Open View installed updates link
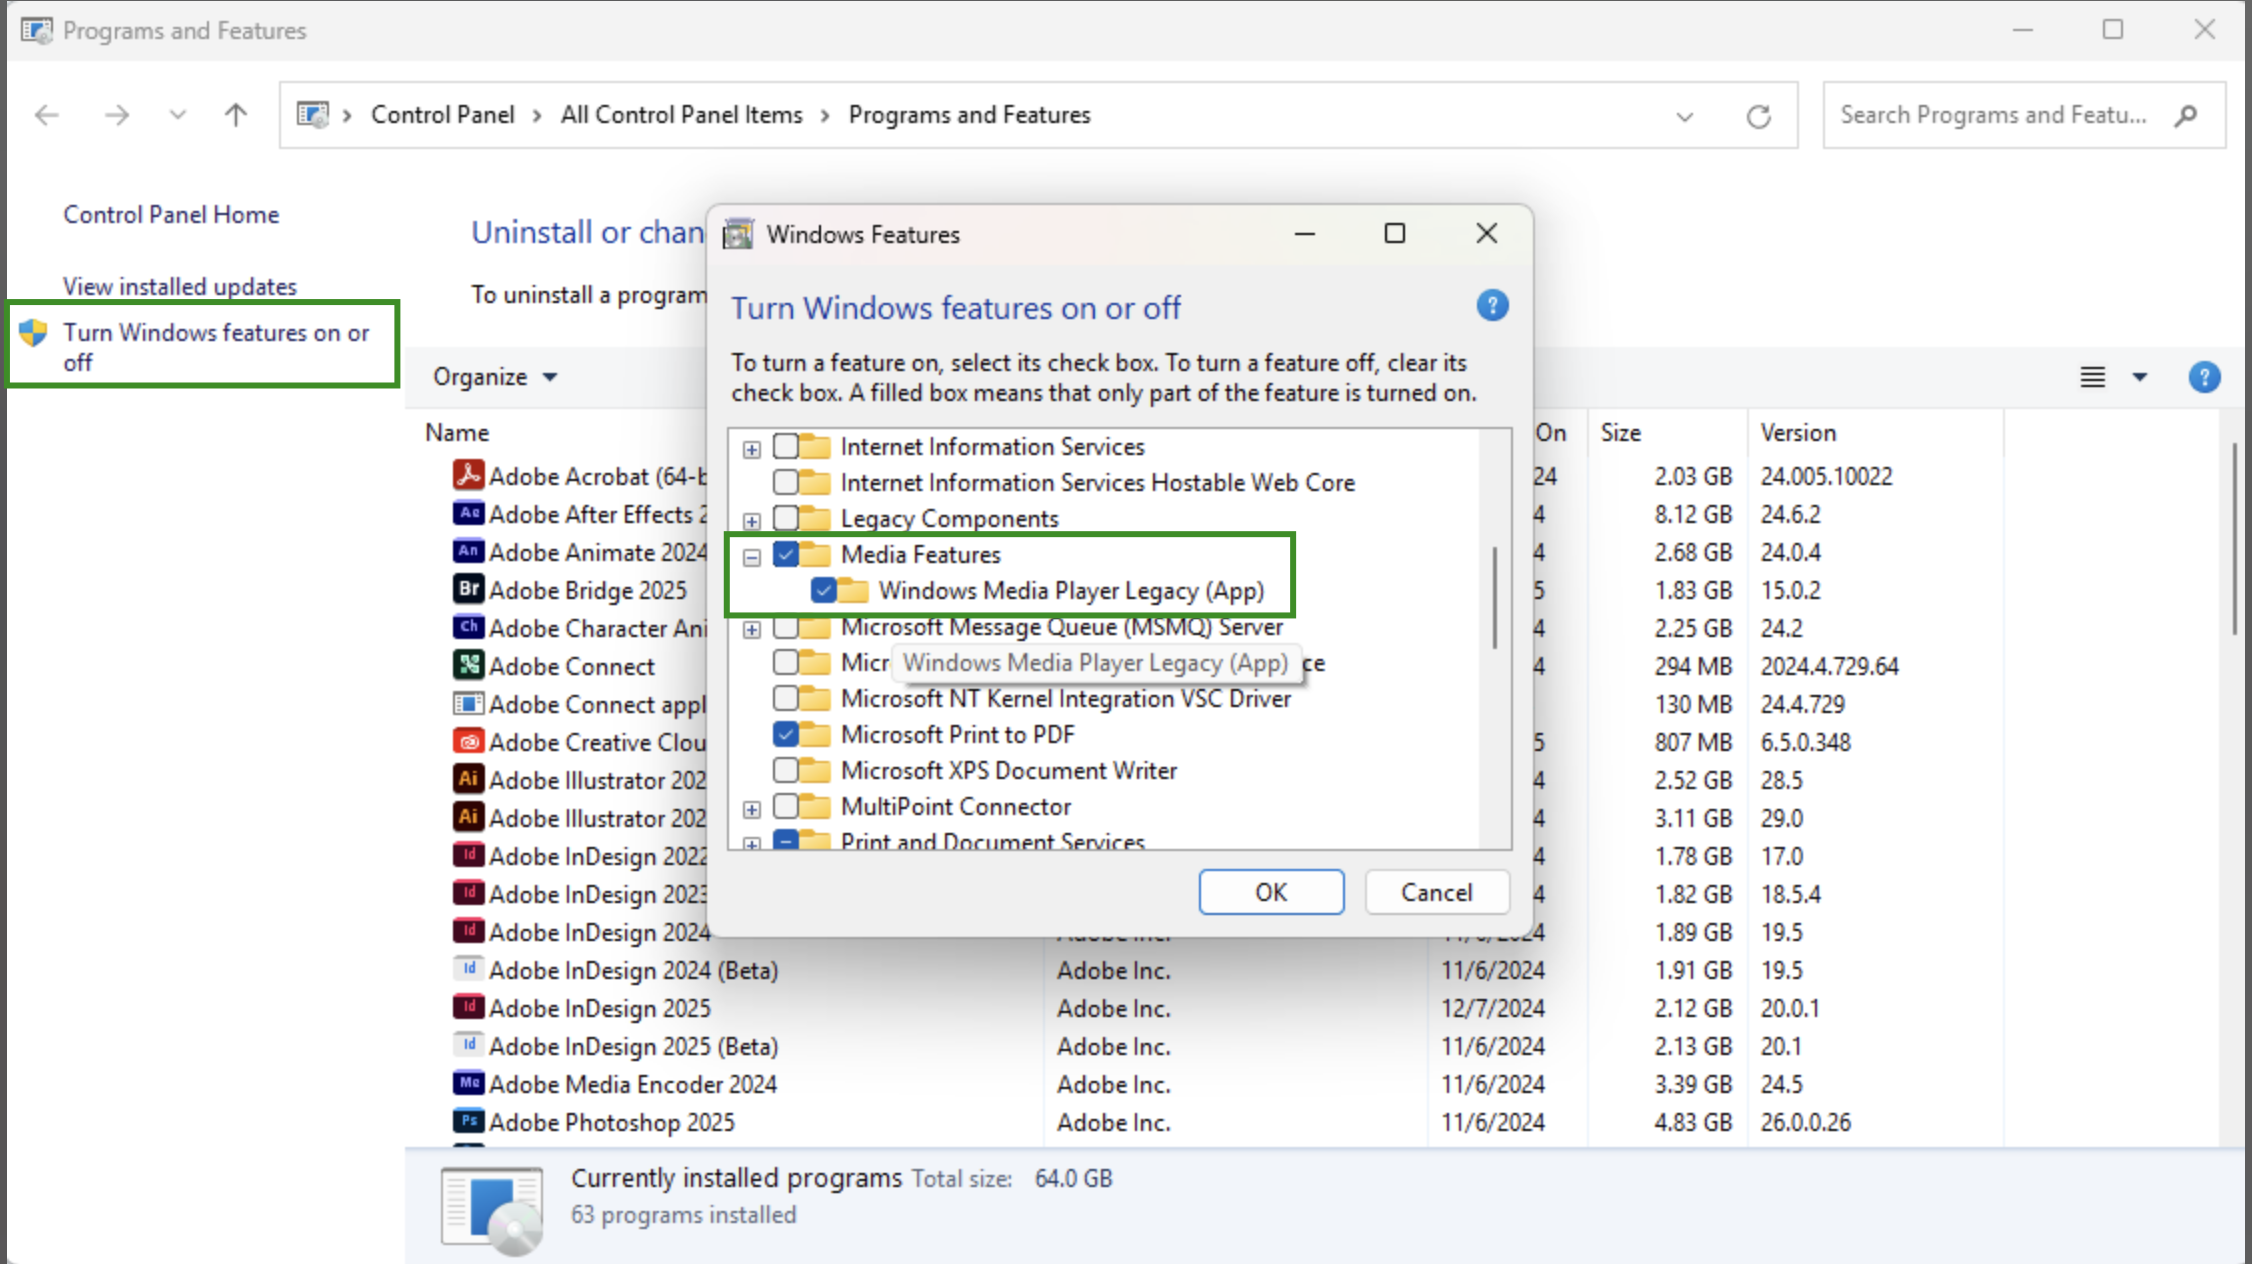The image size is (2252, 1264). (x=180, y=286)
